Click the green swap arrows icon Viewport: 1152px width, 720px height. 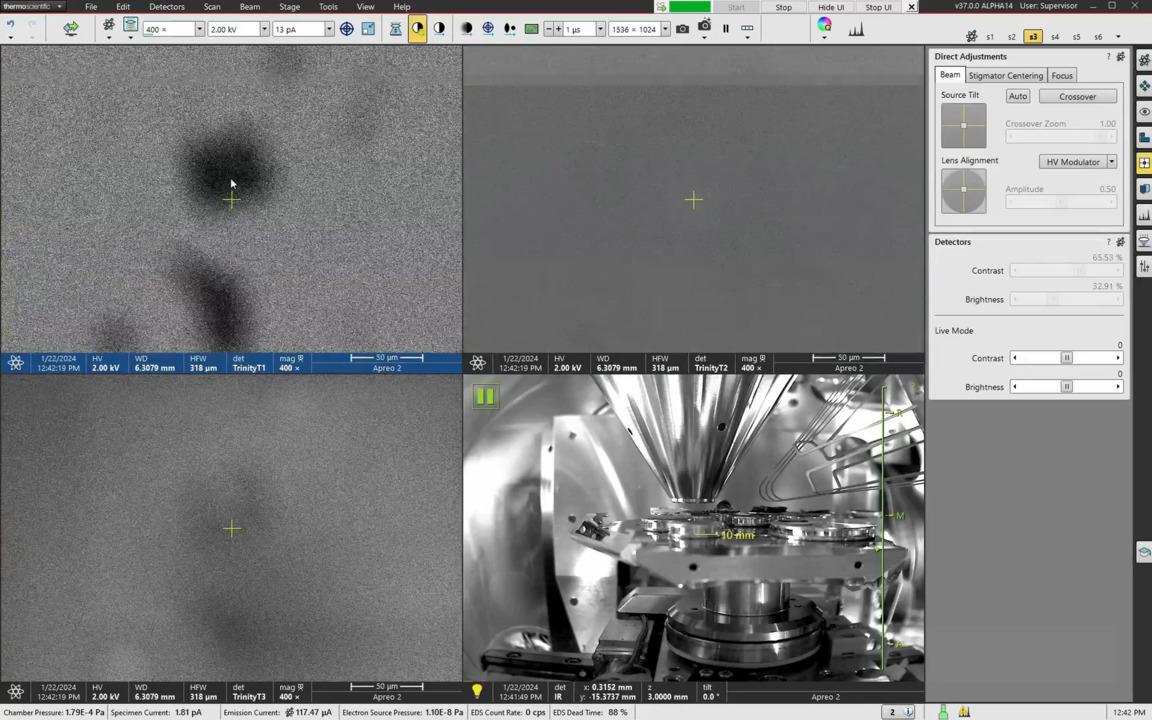point(71,29)
